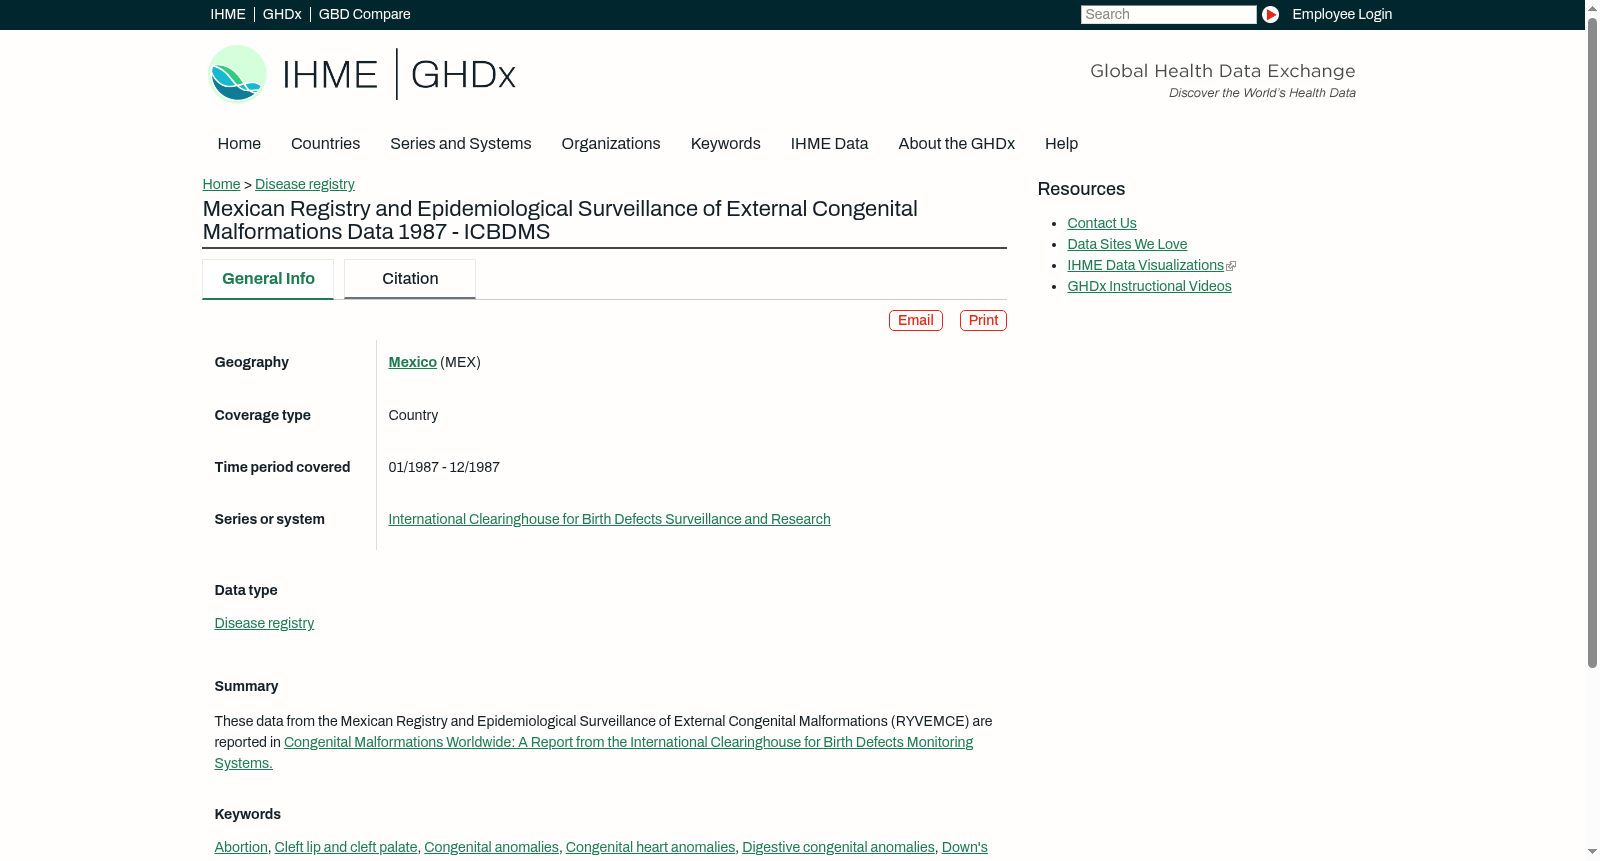The image size is (1600, 861).
Task: Click the vertical page scrollbar thumb
Action: pos(1592,342)
